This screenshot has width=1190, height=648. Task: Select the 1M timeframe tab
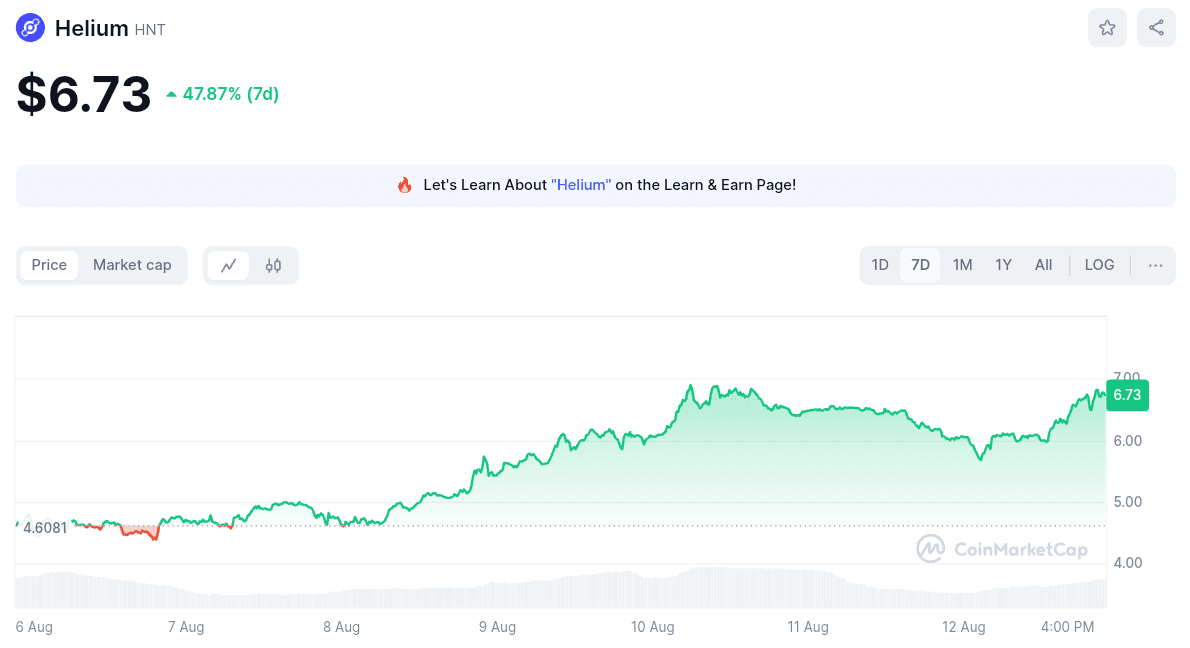point(962,265)
